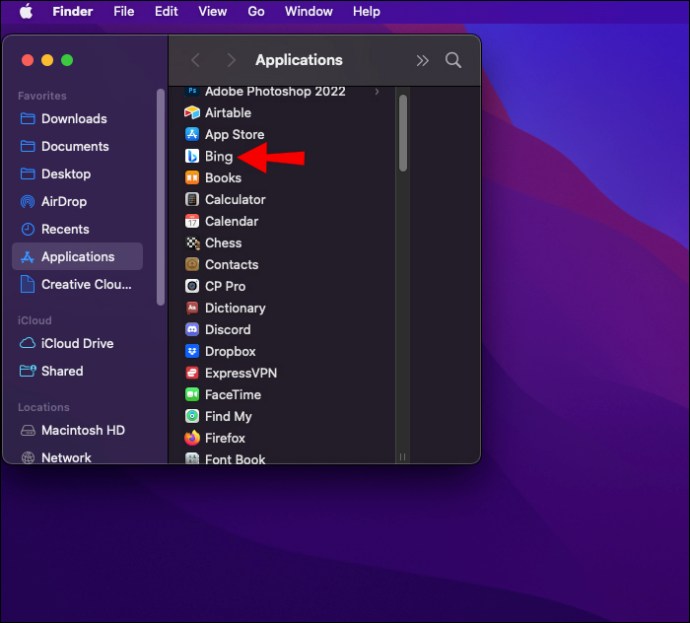The image size is (690, 623).
Task: Go back with the left chevron button
Action: tap(195, 60)
